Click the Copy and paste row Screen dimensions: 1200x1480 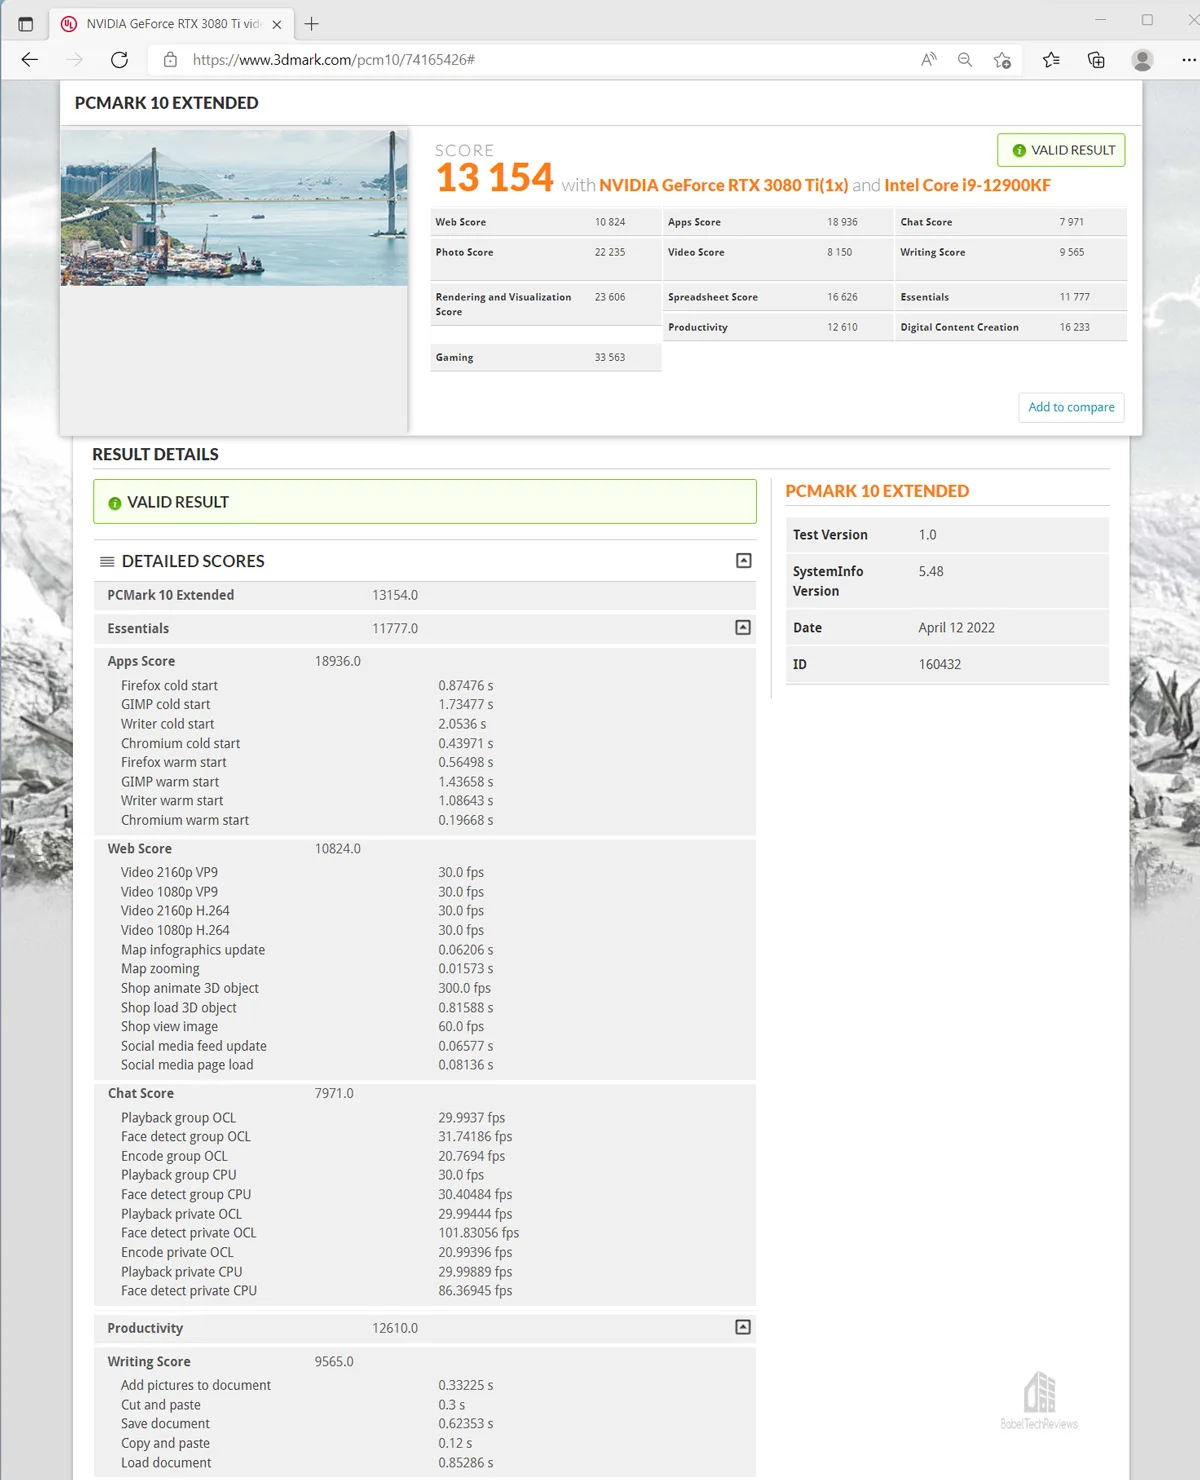(x=425, y=1443)
